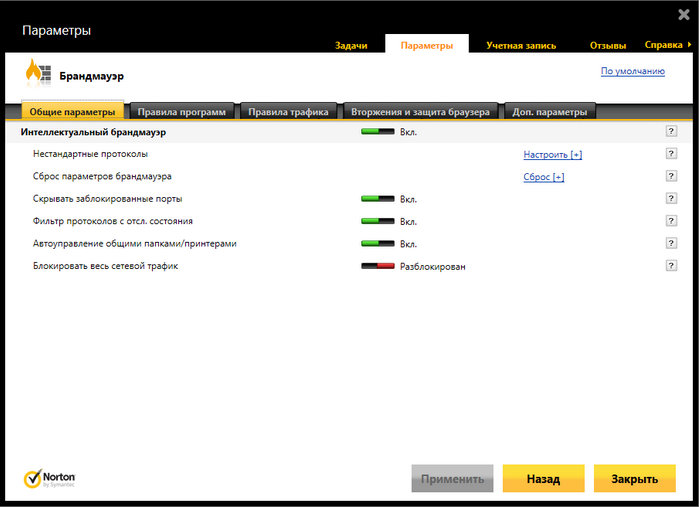
Task: Open the Отзывы tab
Action: click(x=608, y=45)
